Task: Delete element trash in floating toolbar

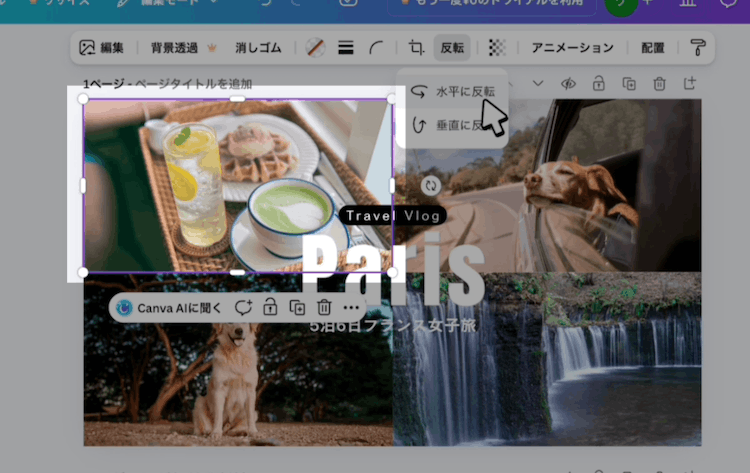Action: [x=324, y=308]
